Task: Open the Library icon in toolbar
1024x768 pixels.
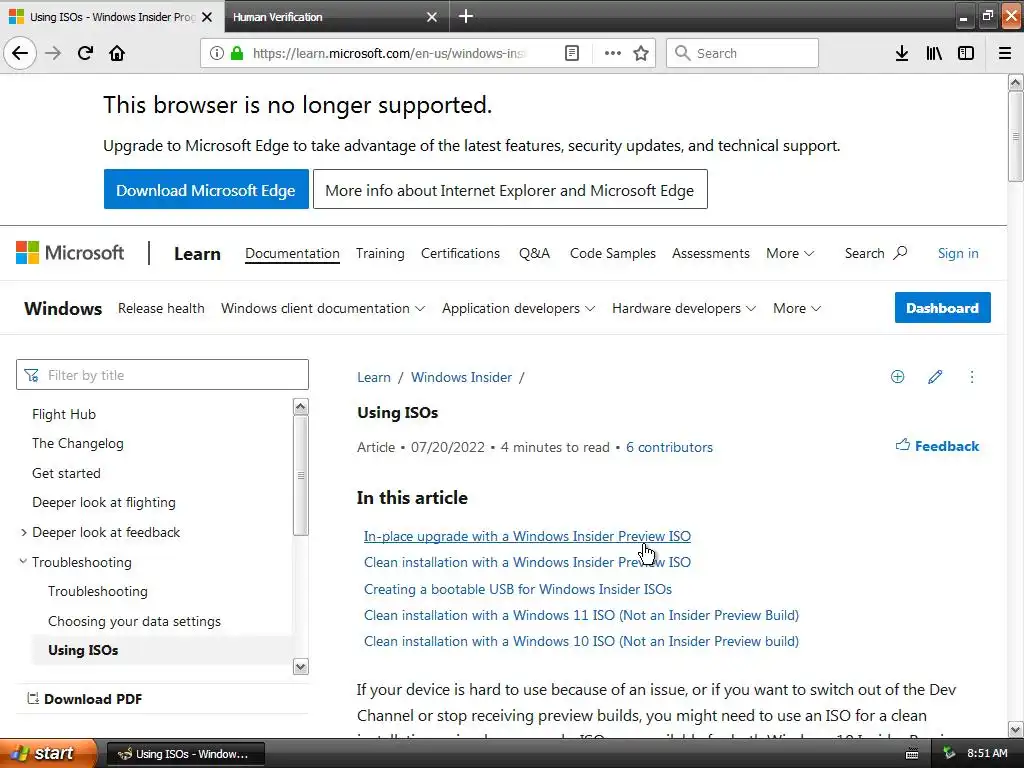Action: coord(934,53)
